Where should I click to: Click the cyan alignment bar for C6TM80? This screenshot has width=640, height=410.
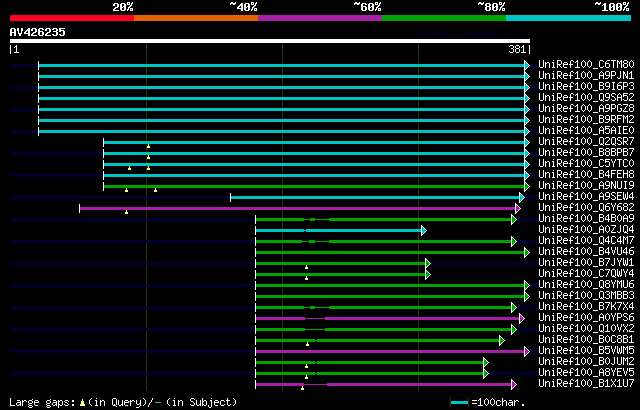(282, 65)
